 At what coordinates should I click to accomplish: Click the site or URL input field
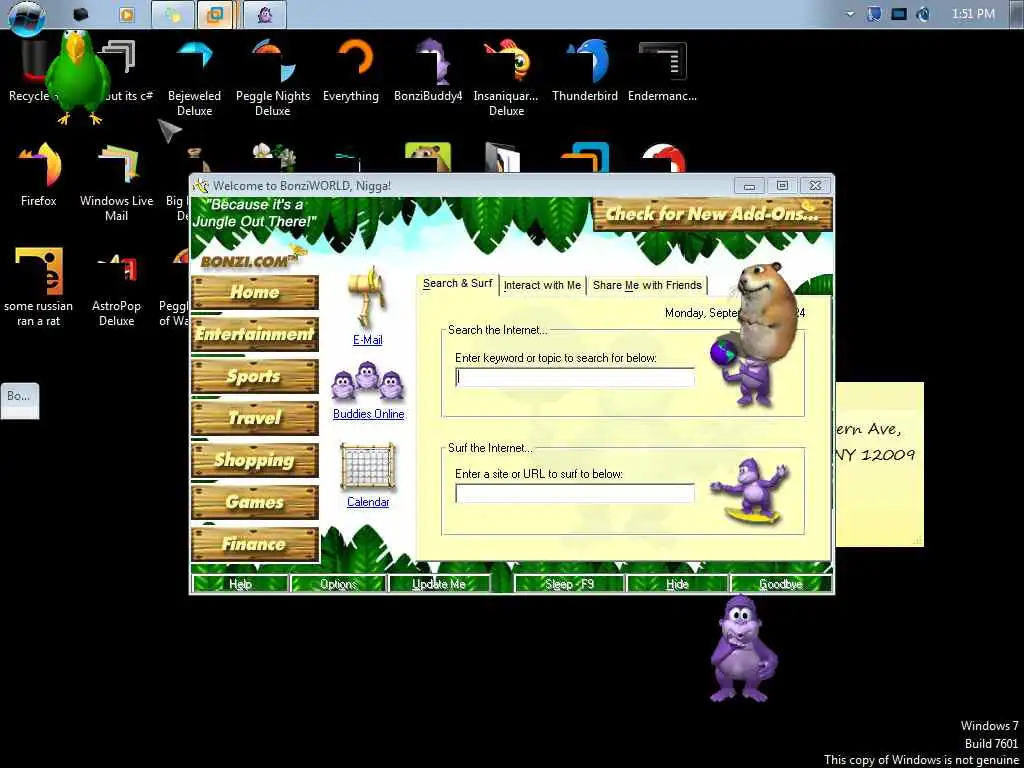pos(575,494)
